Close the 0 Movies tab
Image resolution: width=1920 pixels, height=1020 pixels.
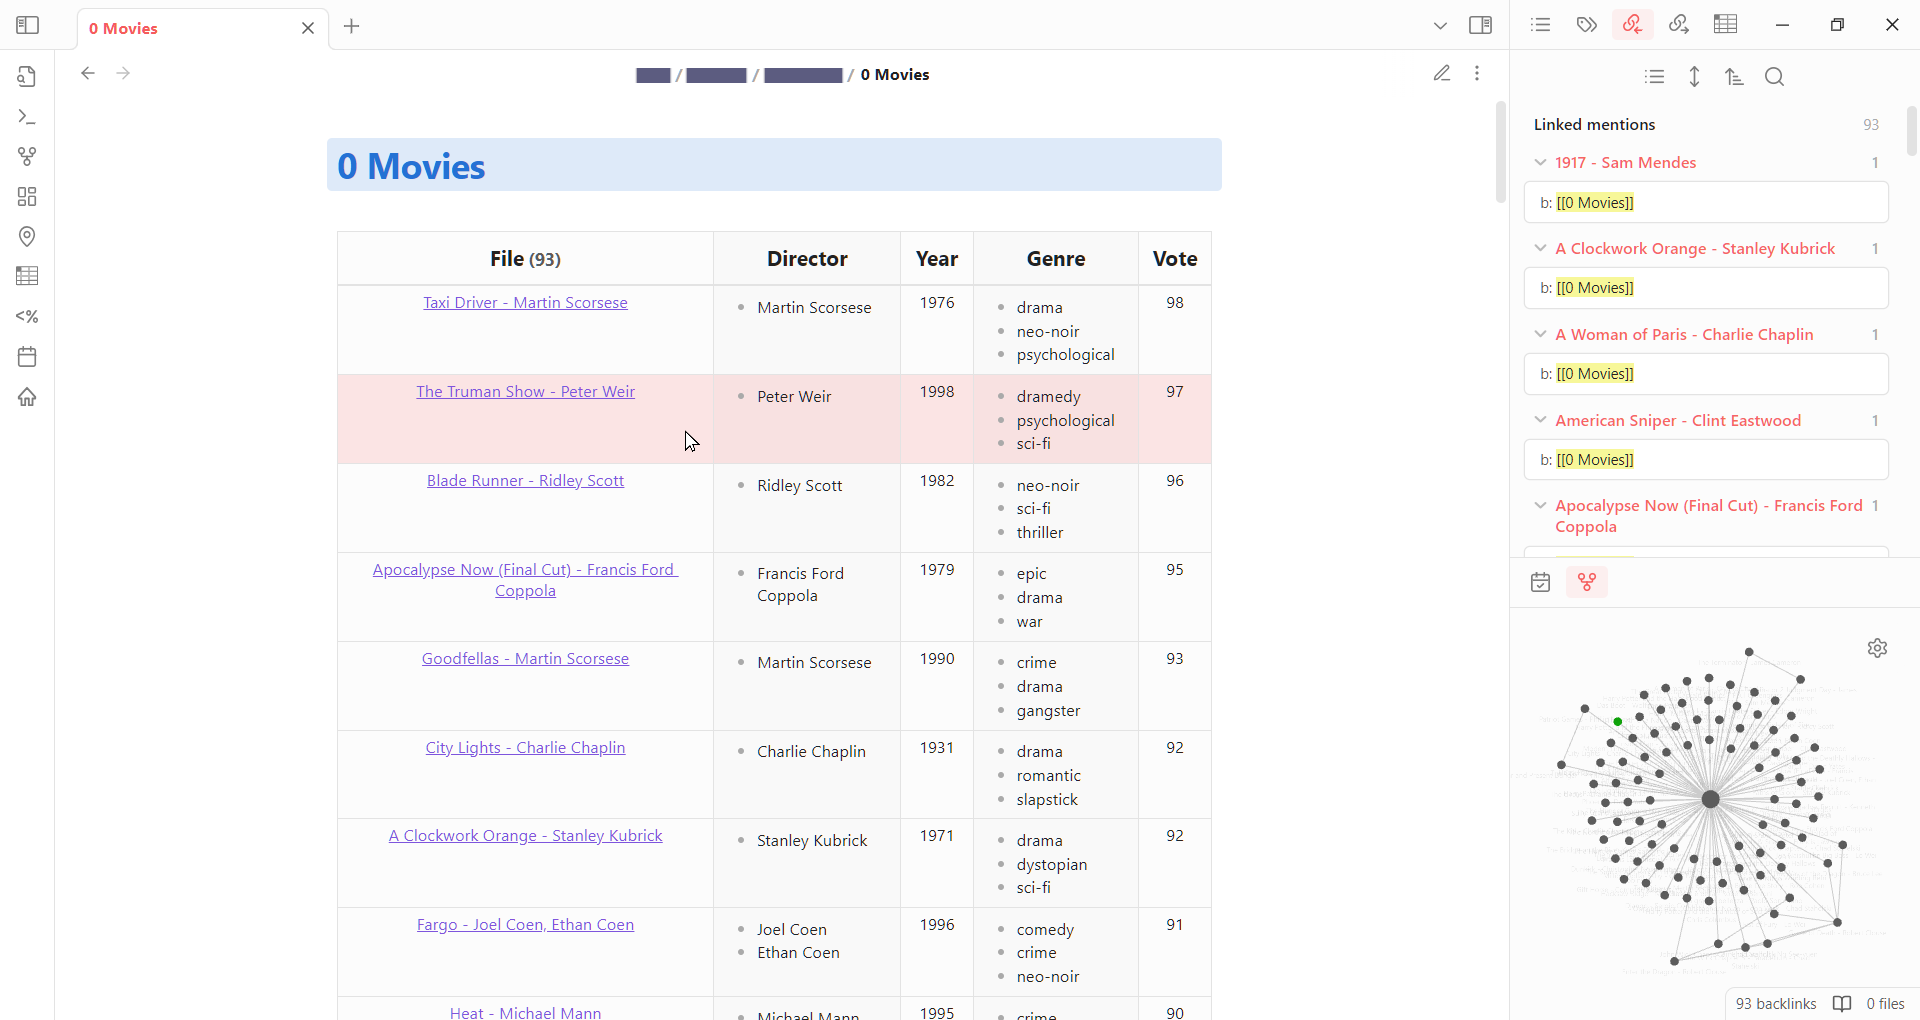pyautogui.click(x=308, y=28)
